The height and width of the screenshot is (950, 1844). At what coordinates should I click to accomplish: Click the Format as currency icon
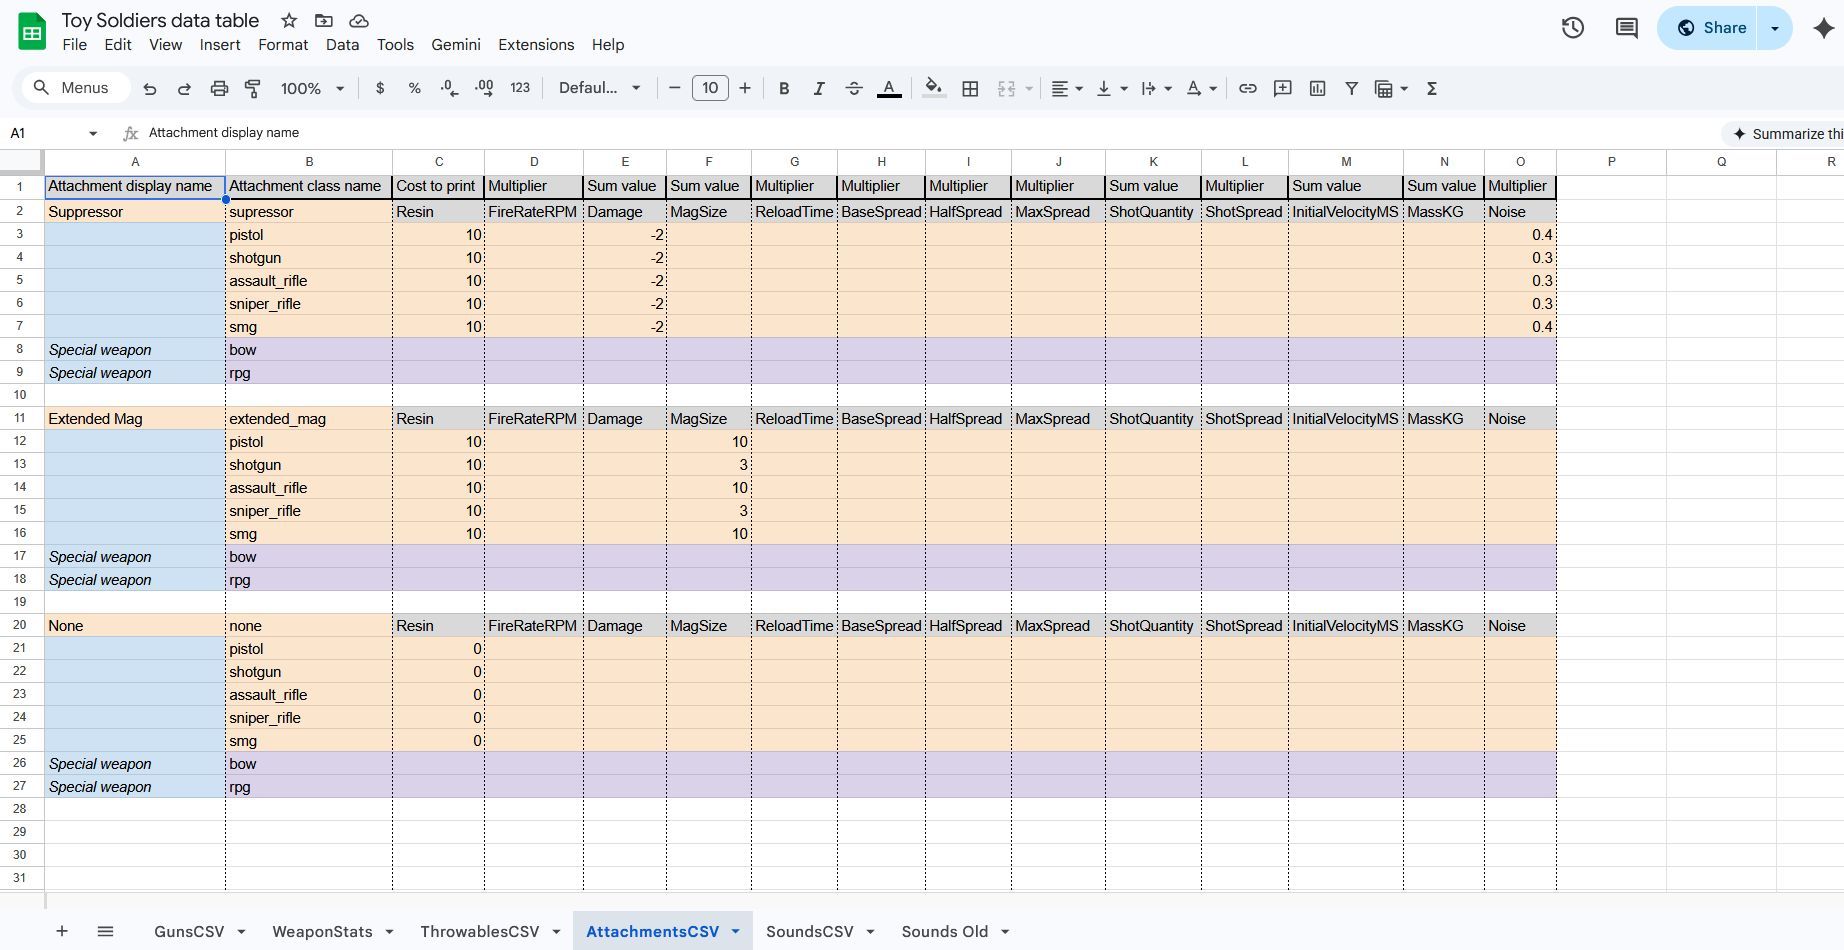click(x=379, y=88)
